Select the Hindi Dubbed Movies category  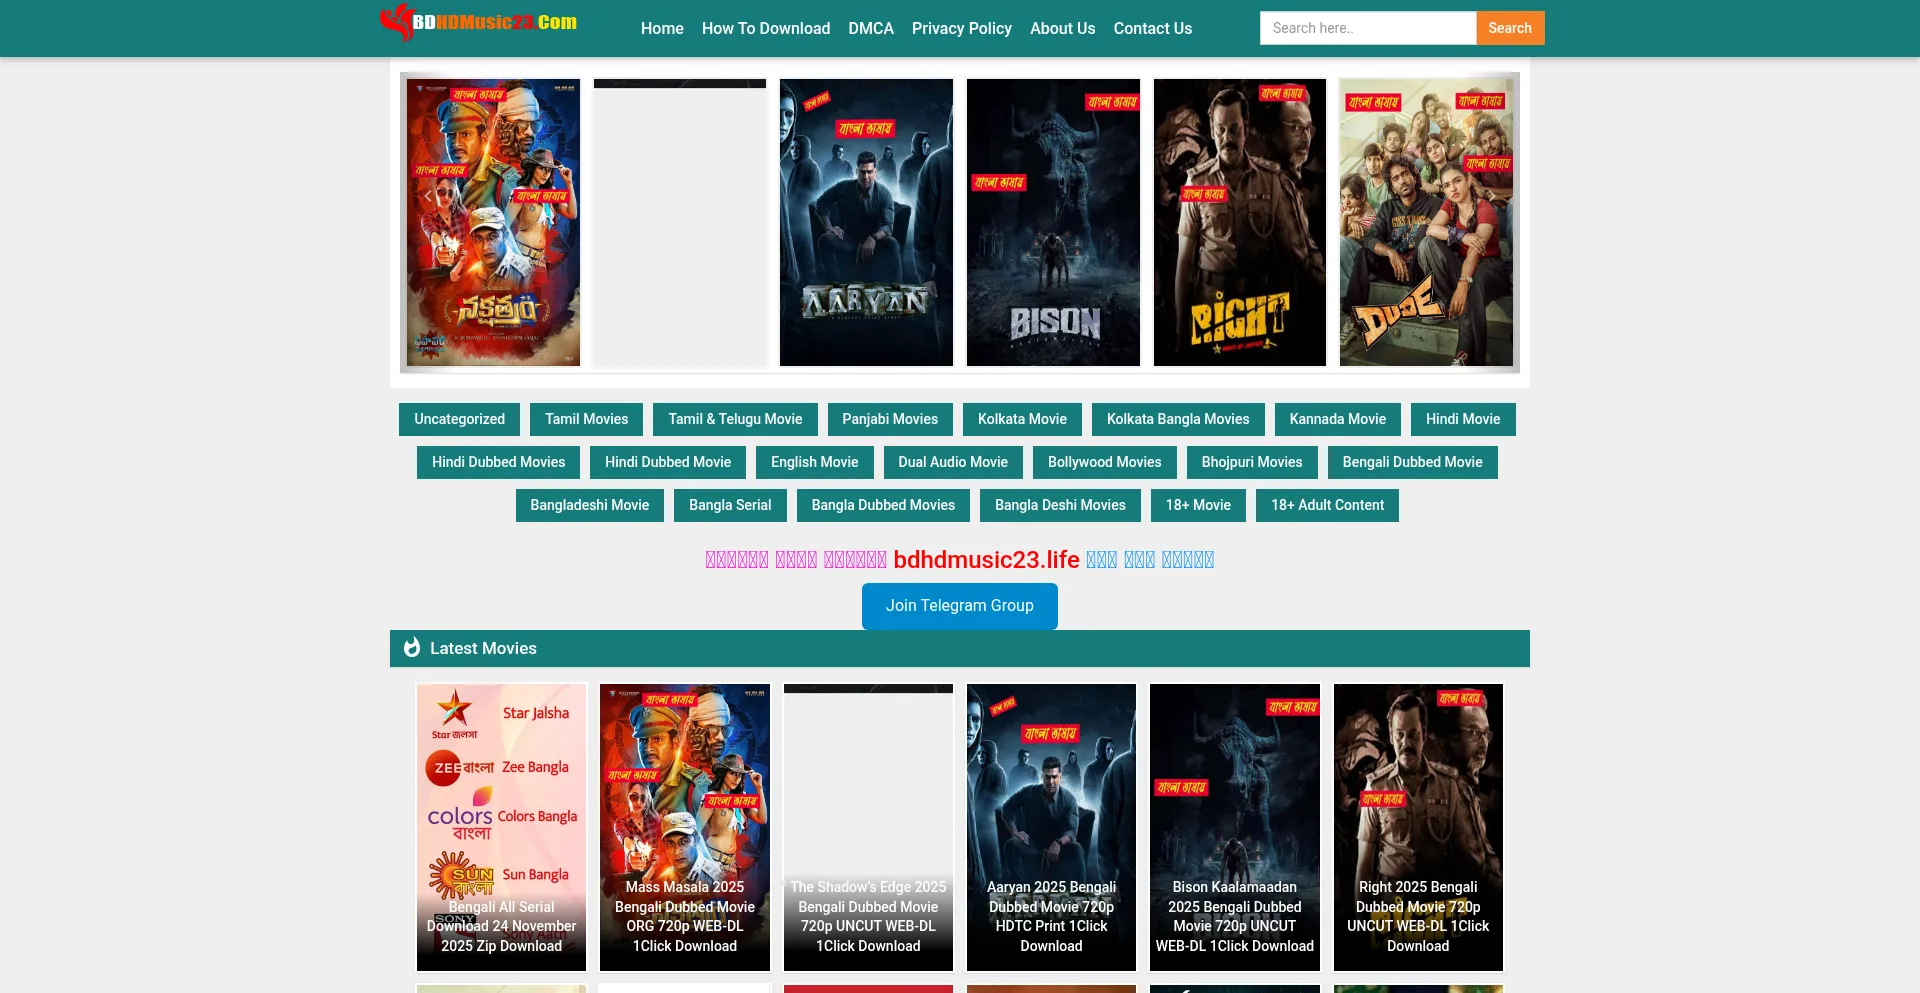498,462
